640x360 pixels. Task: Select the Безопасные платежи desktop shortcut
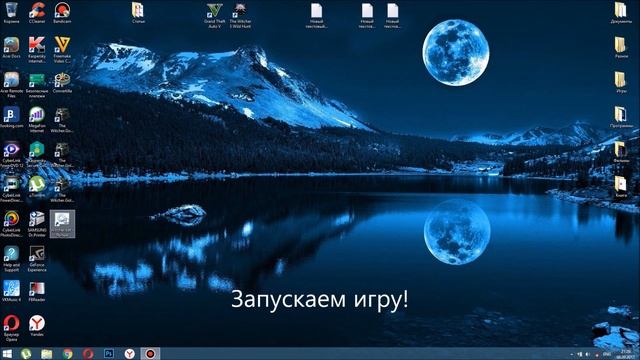[x=37, y=85]
